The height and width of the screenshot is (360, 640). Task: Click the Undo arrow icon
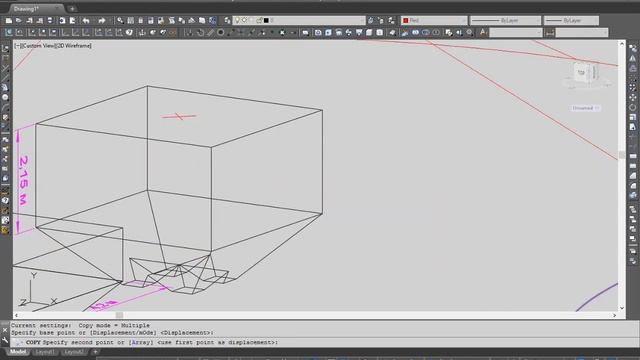point(86,20)
